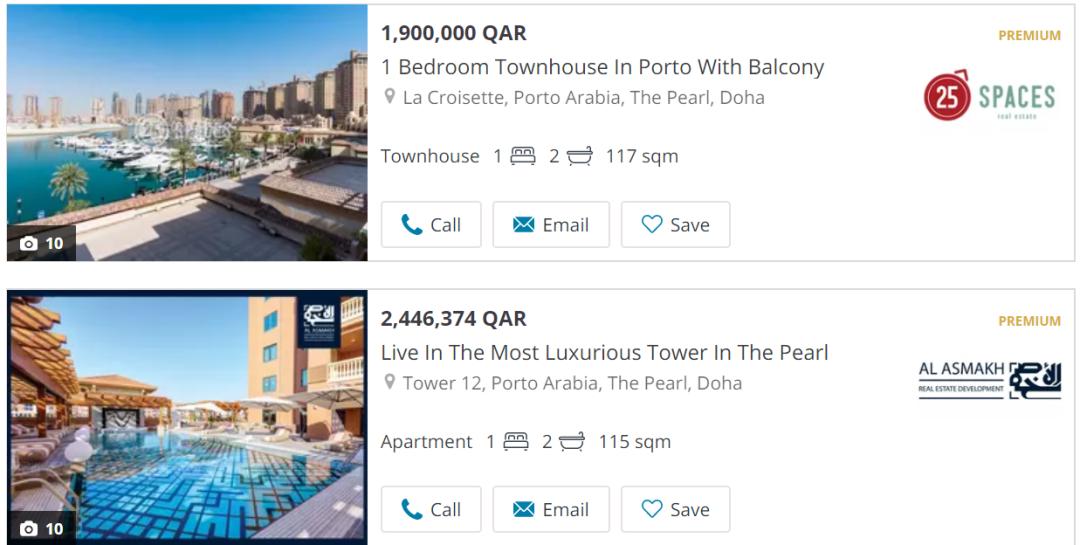Click location pin beside Tower 12 address
1080x545 pixels.
coord(390,382)
